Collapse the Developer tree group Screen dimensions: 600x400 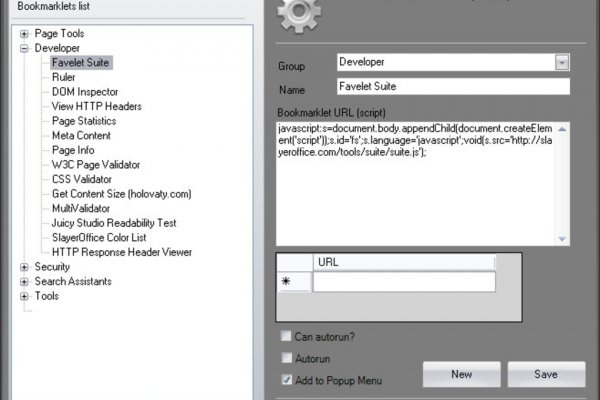click(x=24, y=48)
